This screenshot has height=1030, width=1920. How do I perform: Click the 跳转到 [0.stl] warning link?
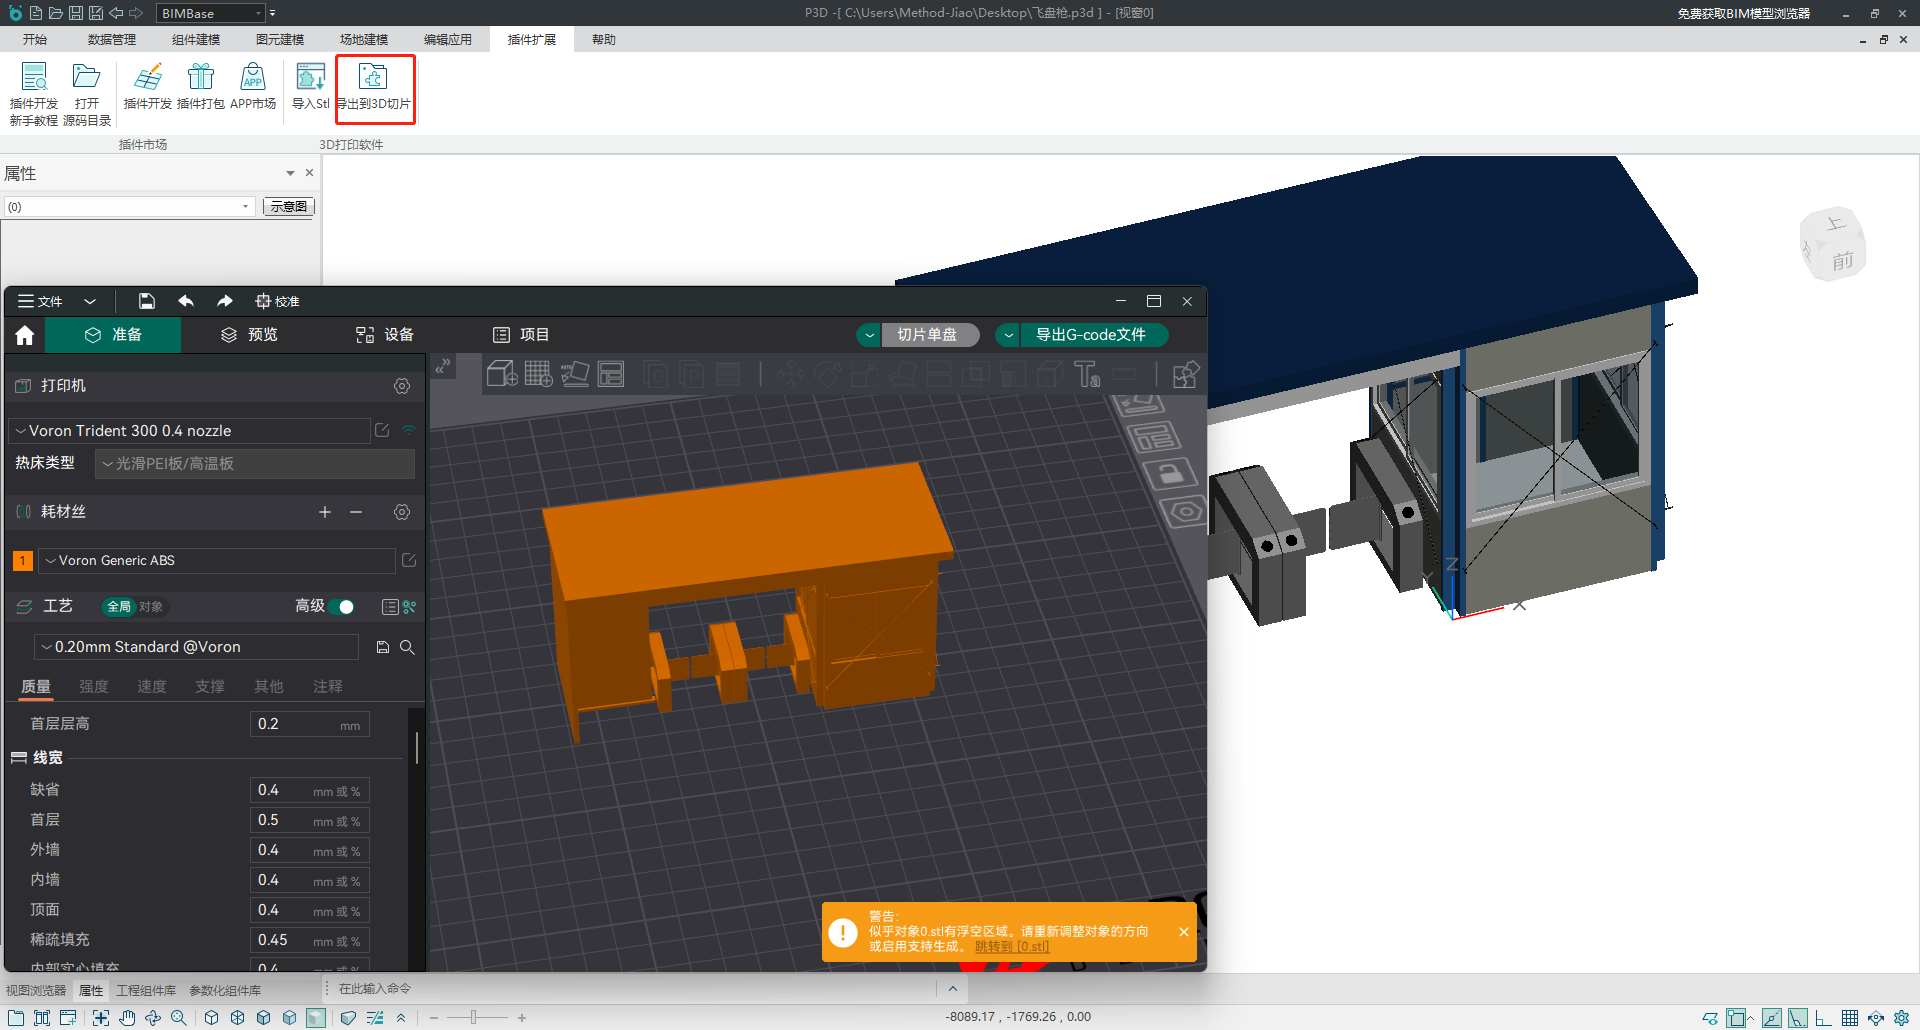tap(1012, 947)
